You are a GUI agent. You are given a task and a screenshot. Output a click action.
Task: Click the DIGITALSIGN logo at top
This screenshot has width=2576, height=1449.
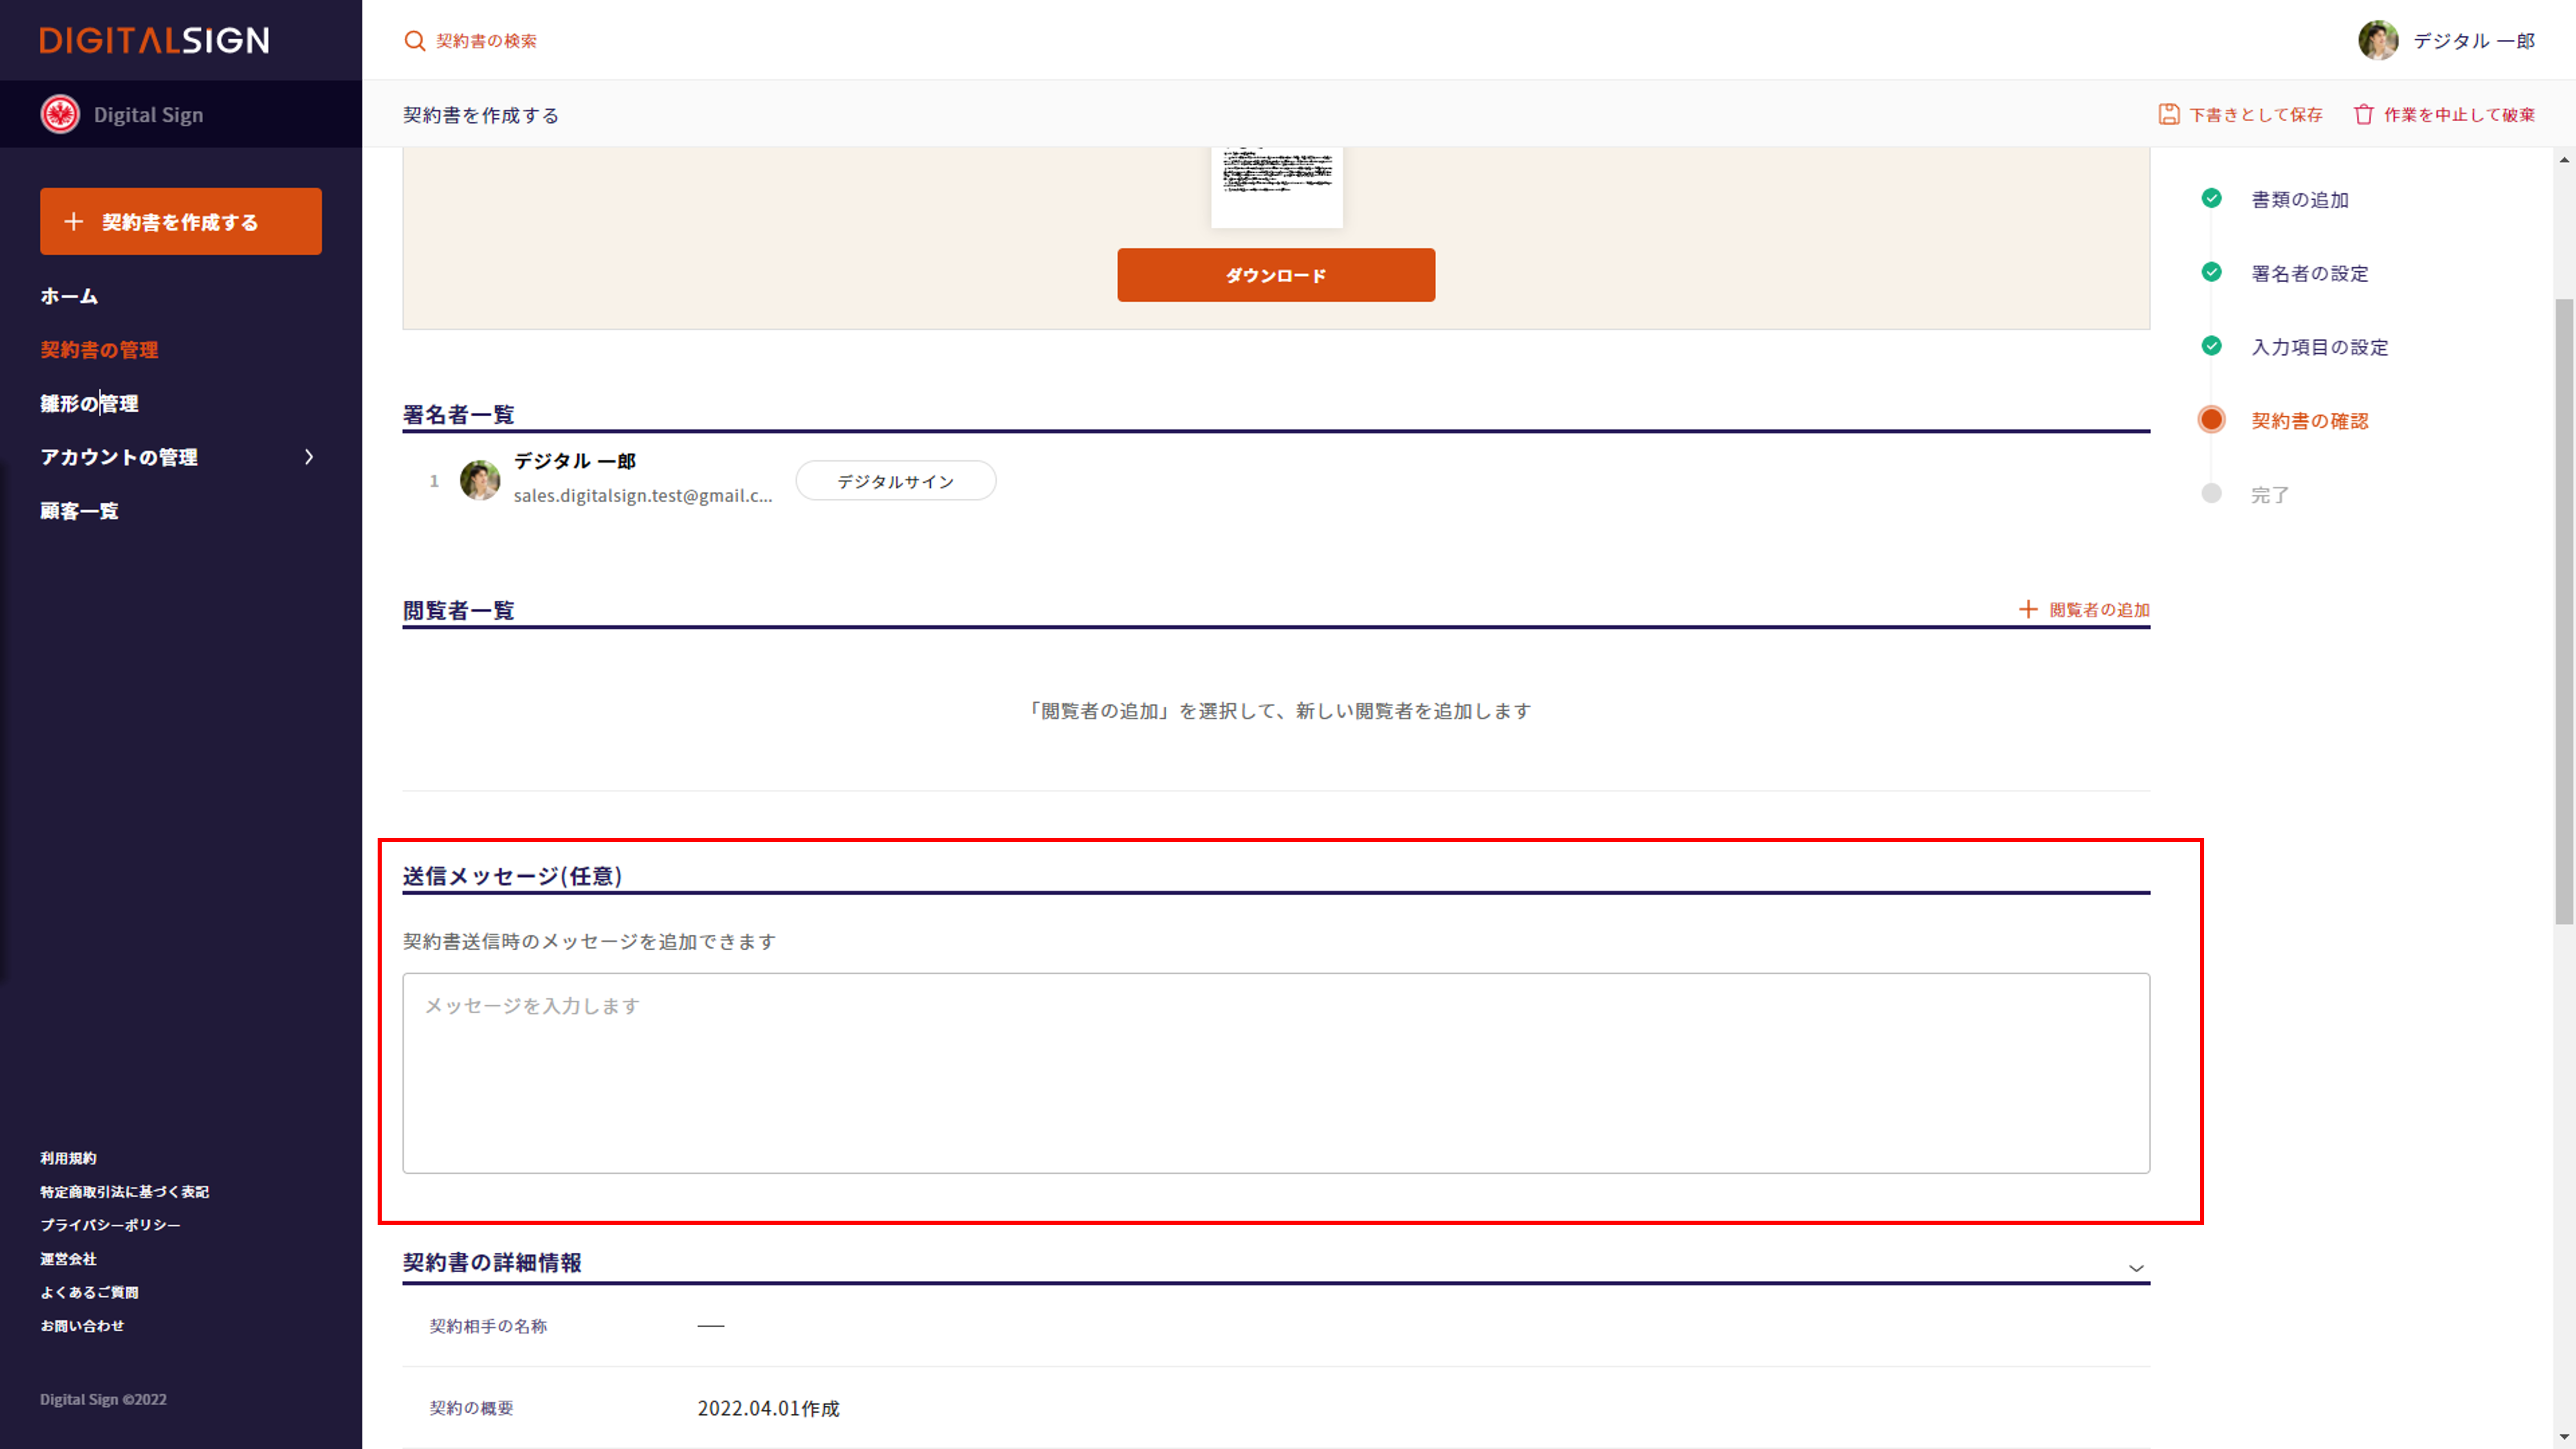(x=154, y=40)
